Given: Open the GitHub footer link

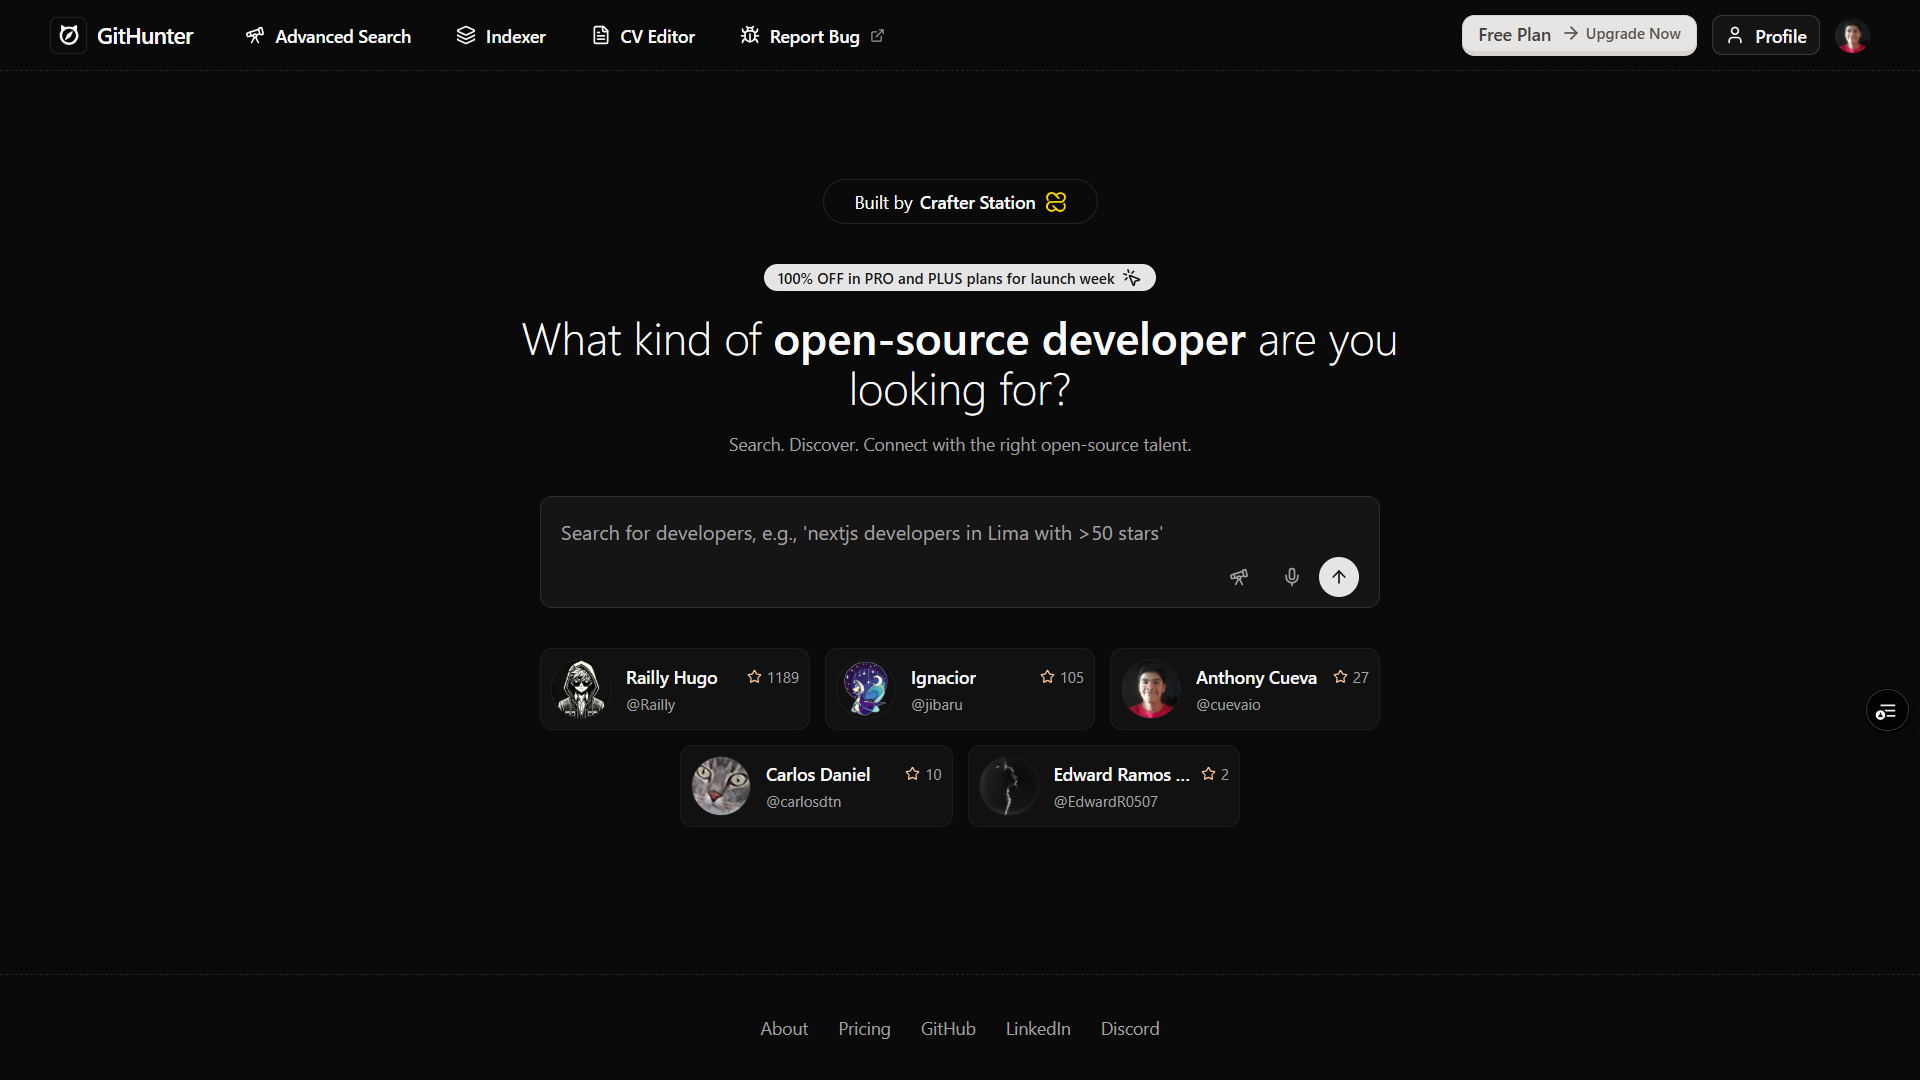Looking at the screenshot, I should tap(947, 1028).
